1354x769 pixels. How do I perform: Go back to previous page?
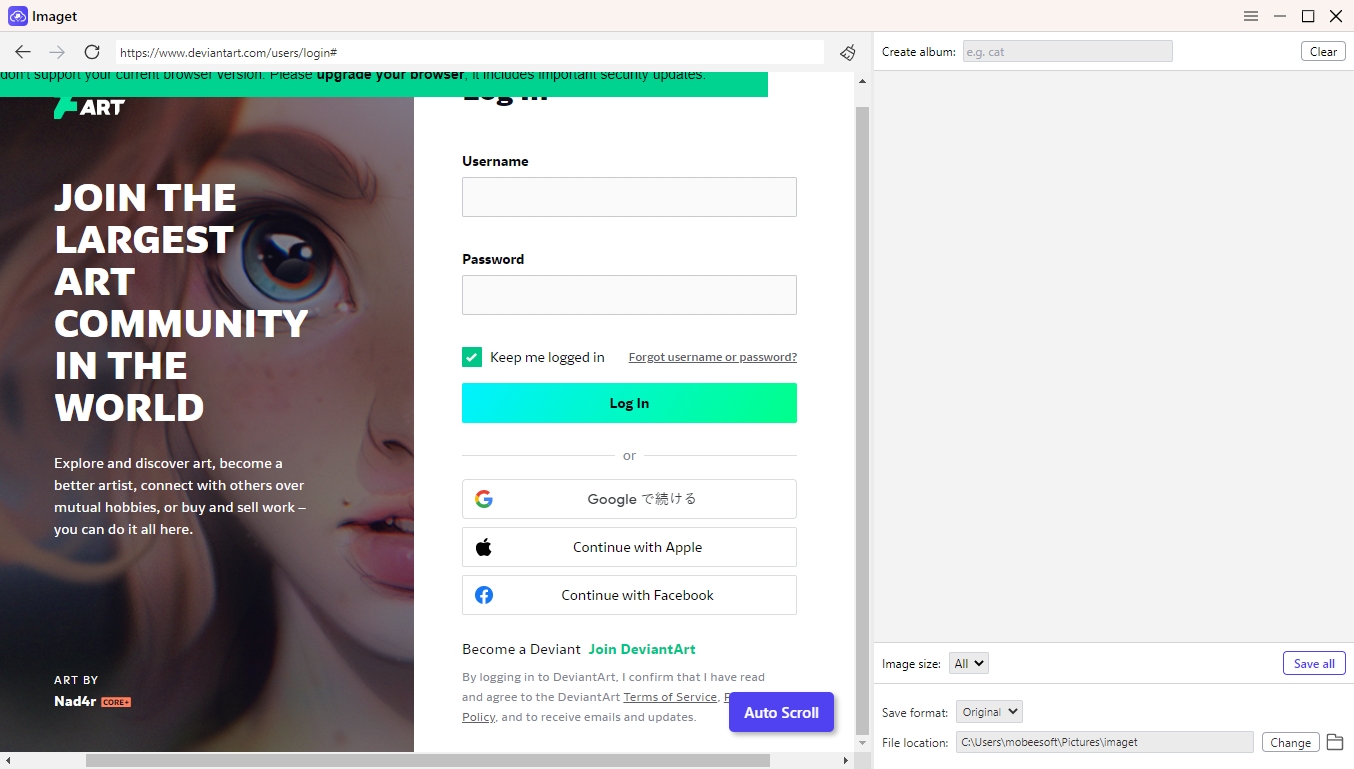coord(23,52)
